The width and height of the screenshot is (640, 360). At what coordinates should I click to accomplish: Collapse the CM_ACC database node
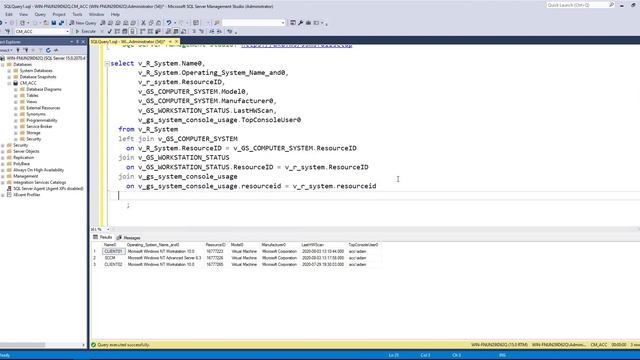click(x=9, y=83)
